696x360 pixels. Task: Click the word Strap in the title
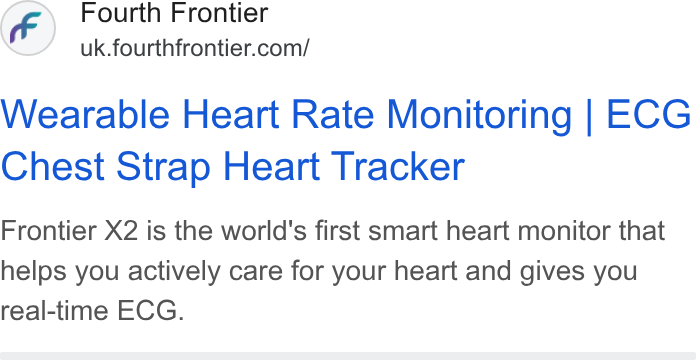tap(163, 169)
